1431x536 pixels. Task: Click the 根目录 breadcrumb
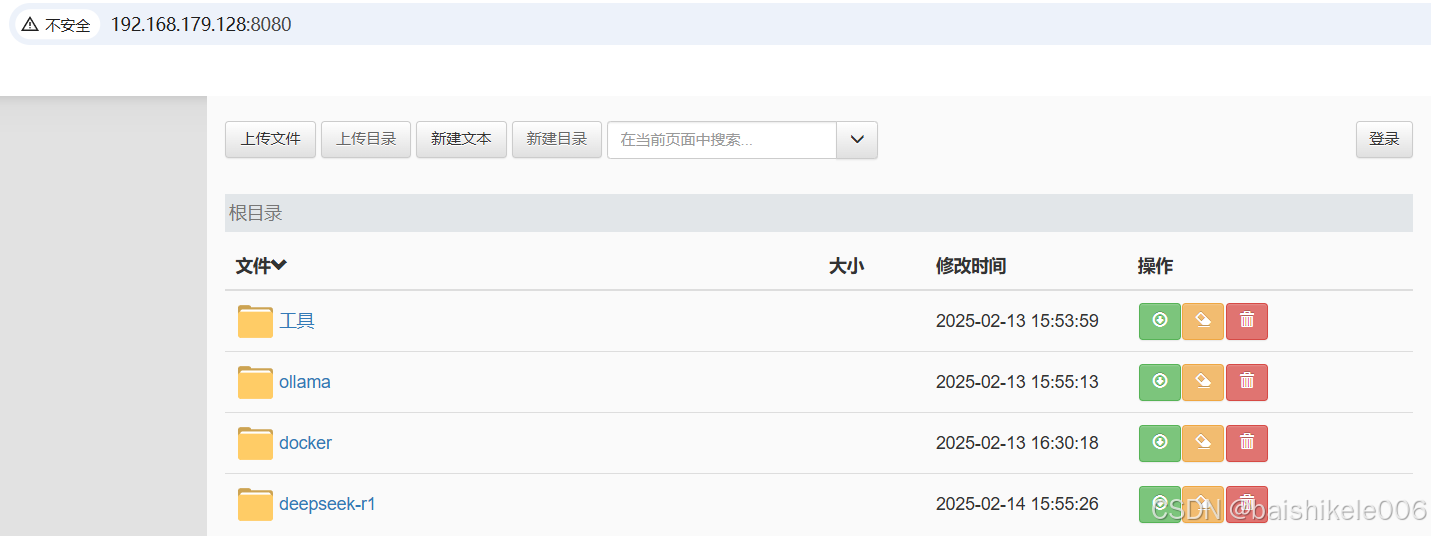pos(256,213)
